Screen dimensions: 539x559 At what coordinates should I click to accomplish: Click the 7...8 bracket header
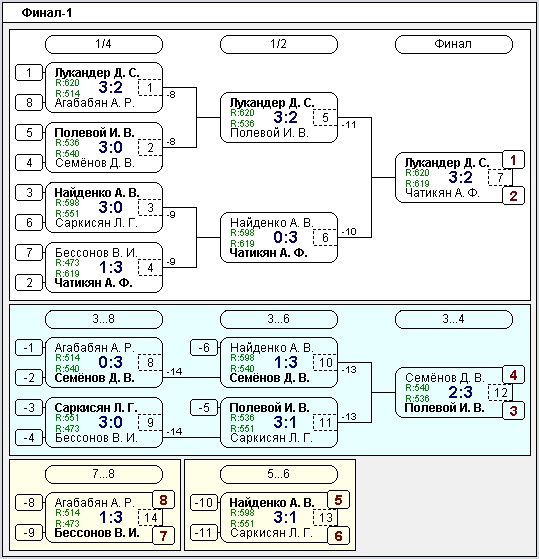click(104, 474)
